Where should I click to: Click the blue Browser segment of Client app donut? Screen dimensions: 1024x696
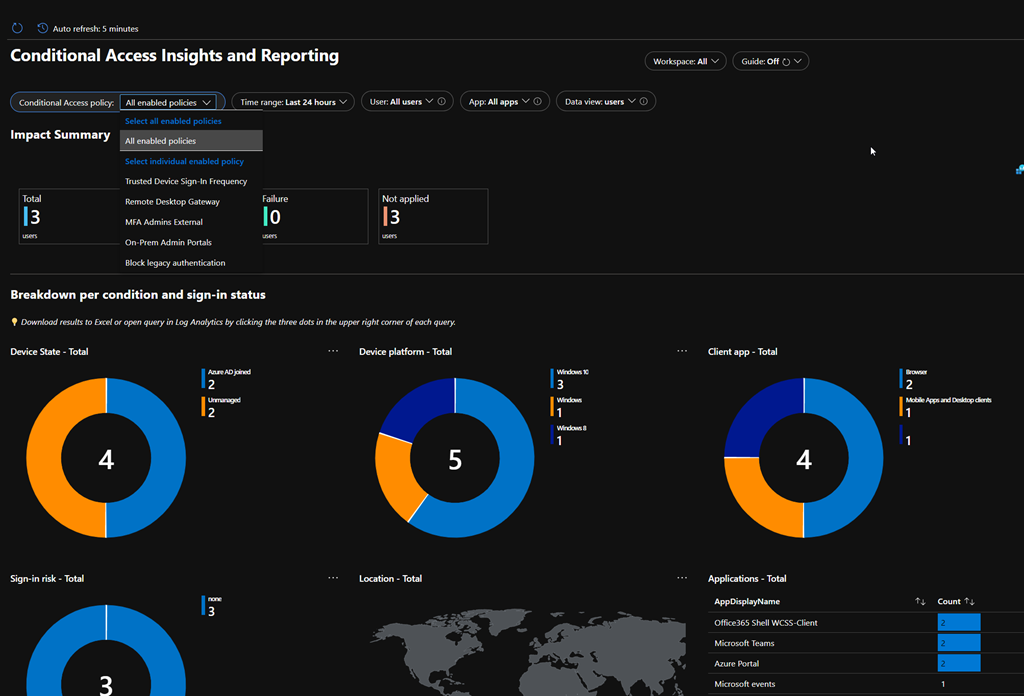click(x=866, y=458)
